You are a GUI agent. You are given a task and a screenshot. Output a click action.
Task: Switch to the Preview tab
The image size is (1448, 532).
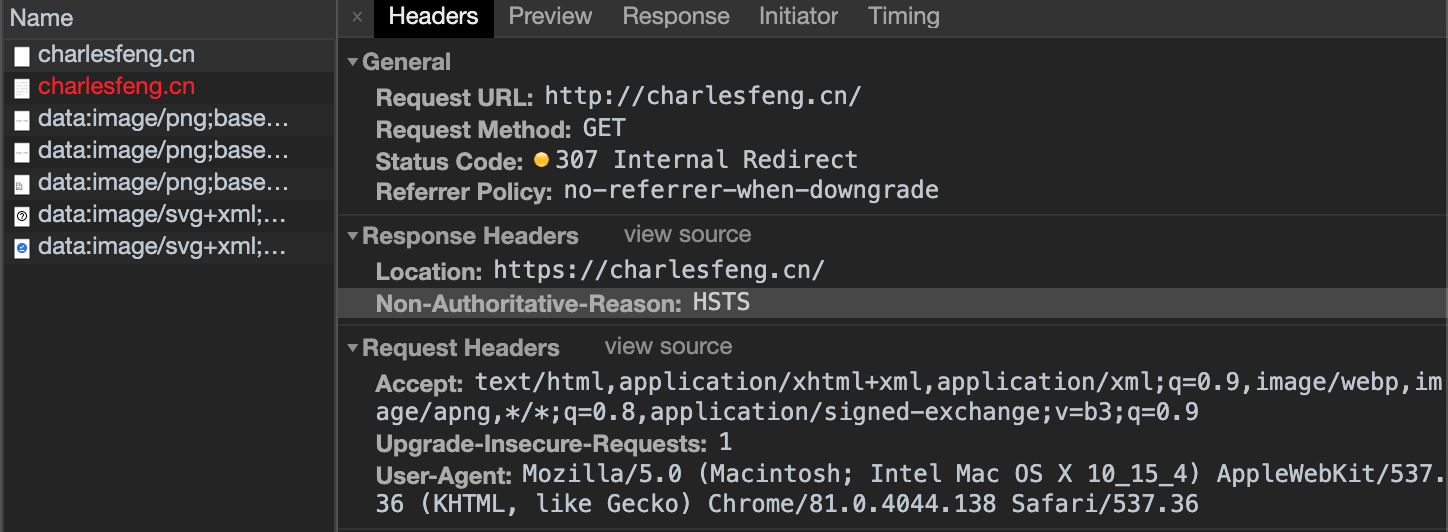click(550, 17)
